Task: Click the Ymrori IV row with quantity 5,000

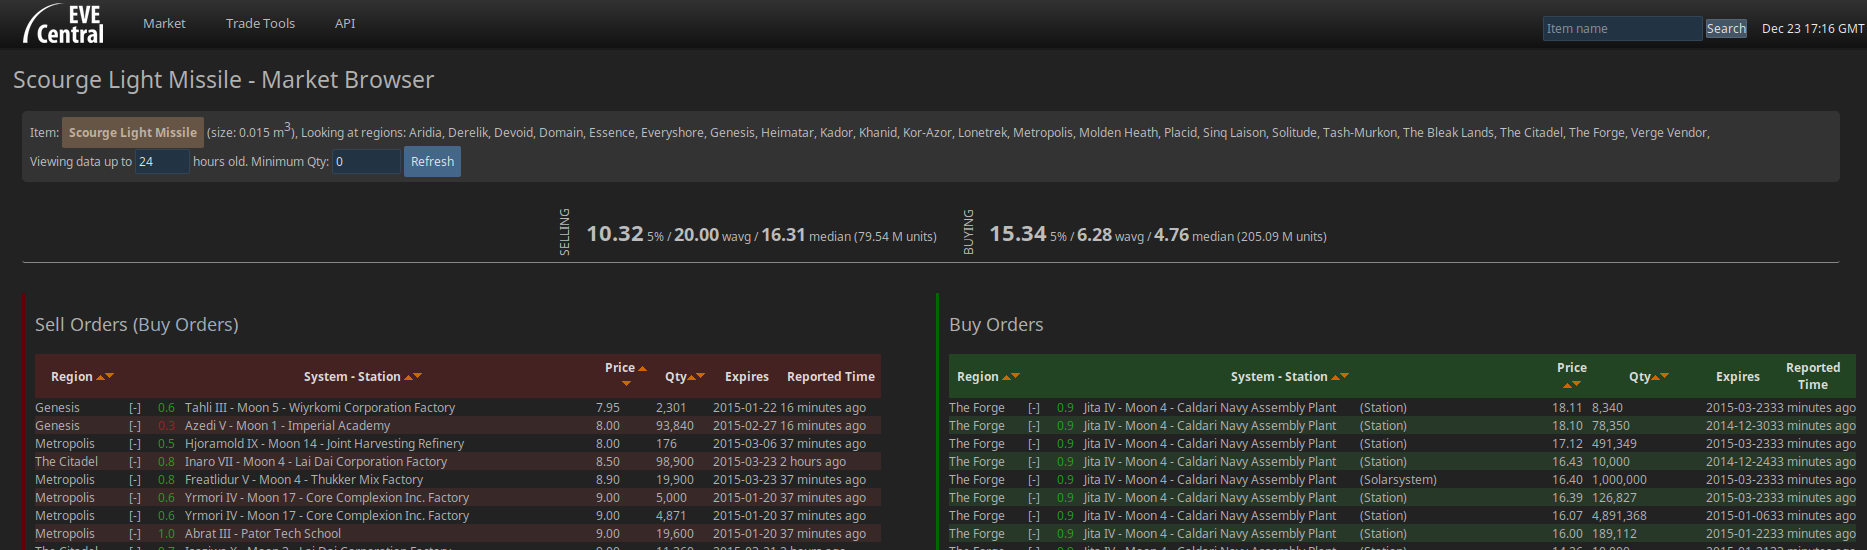Action: 458,498
